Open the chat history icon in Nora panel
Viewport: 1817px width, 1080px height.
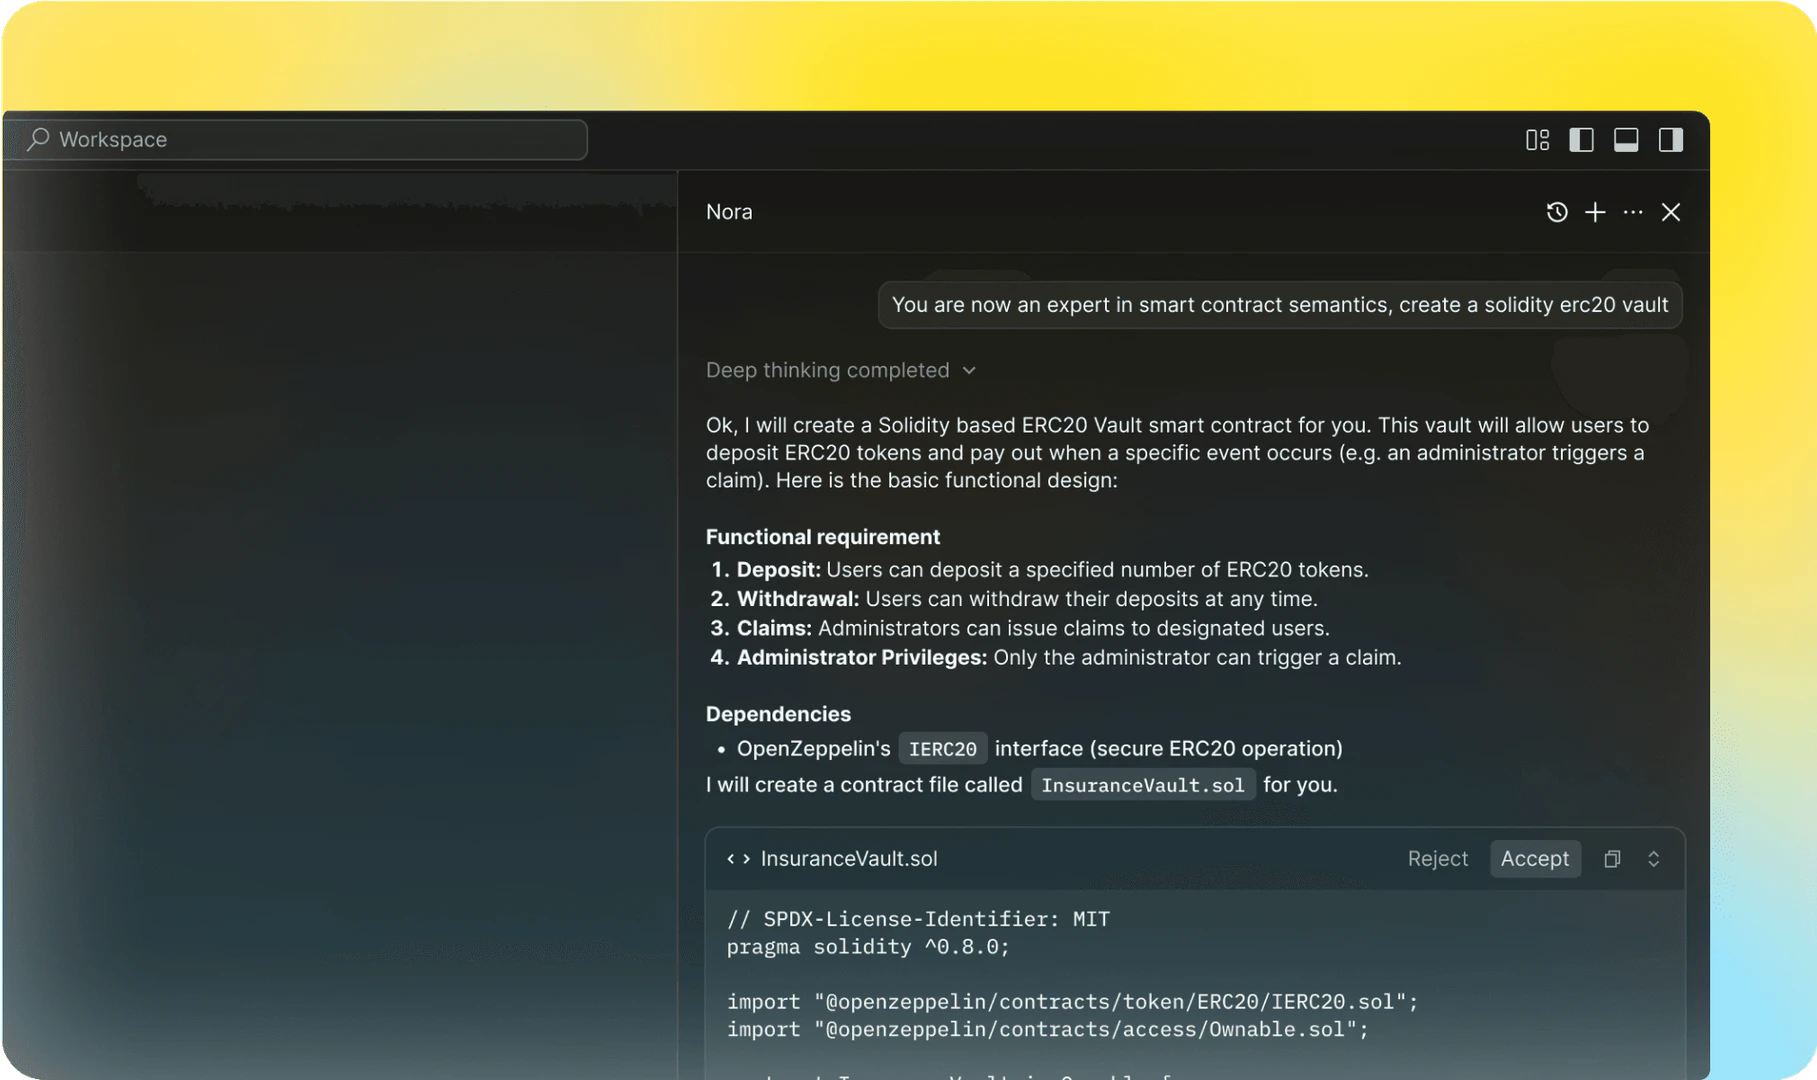click(x=1556, y=212)
